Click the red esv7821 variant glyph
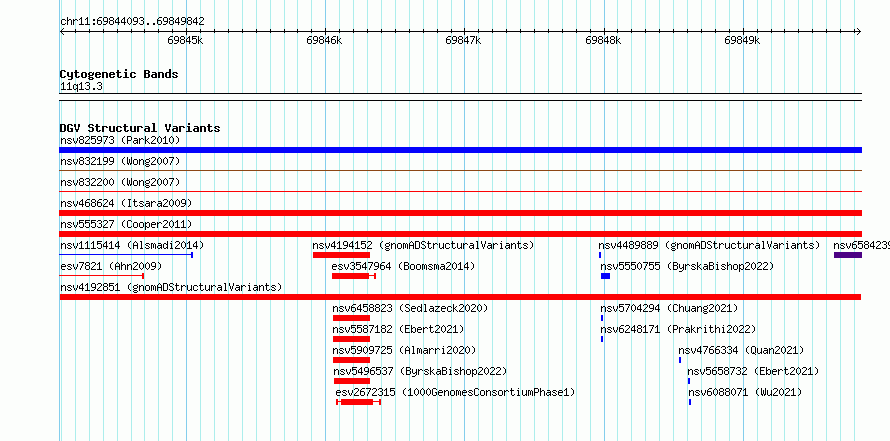The image size is (890, 441). (x=102, y=276)
